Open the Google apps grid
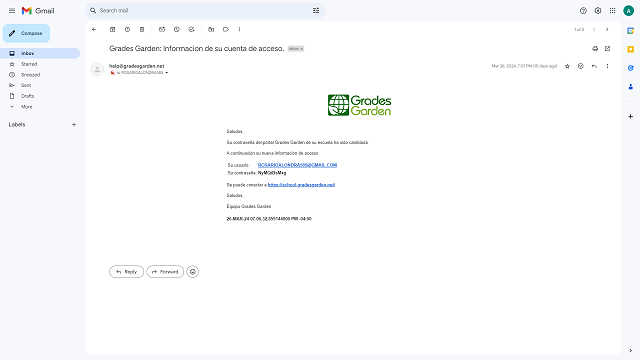The image size is (640, 360). tap(613, 11)
